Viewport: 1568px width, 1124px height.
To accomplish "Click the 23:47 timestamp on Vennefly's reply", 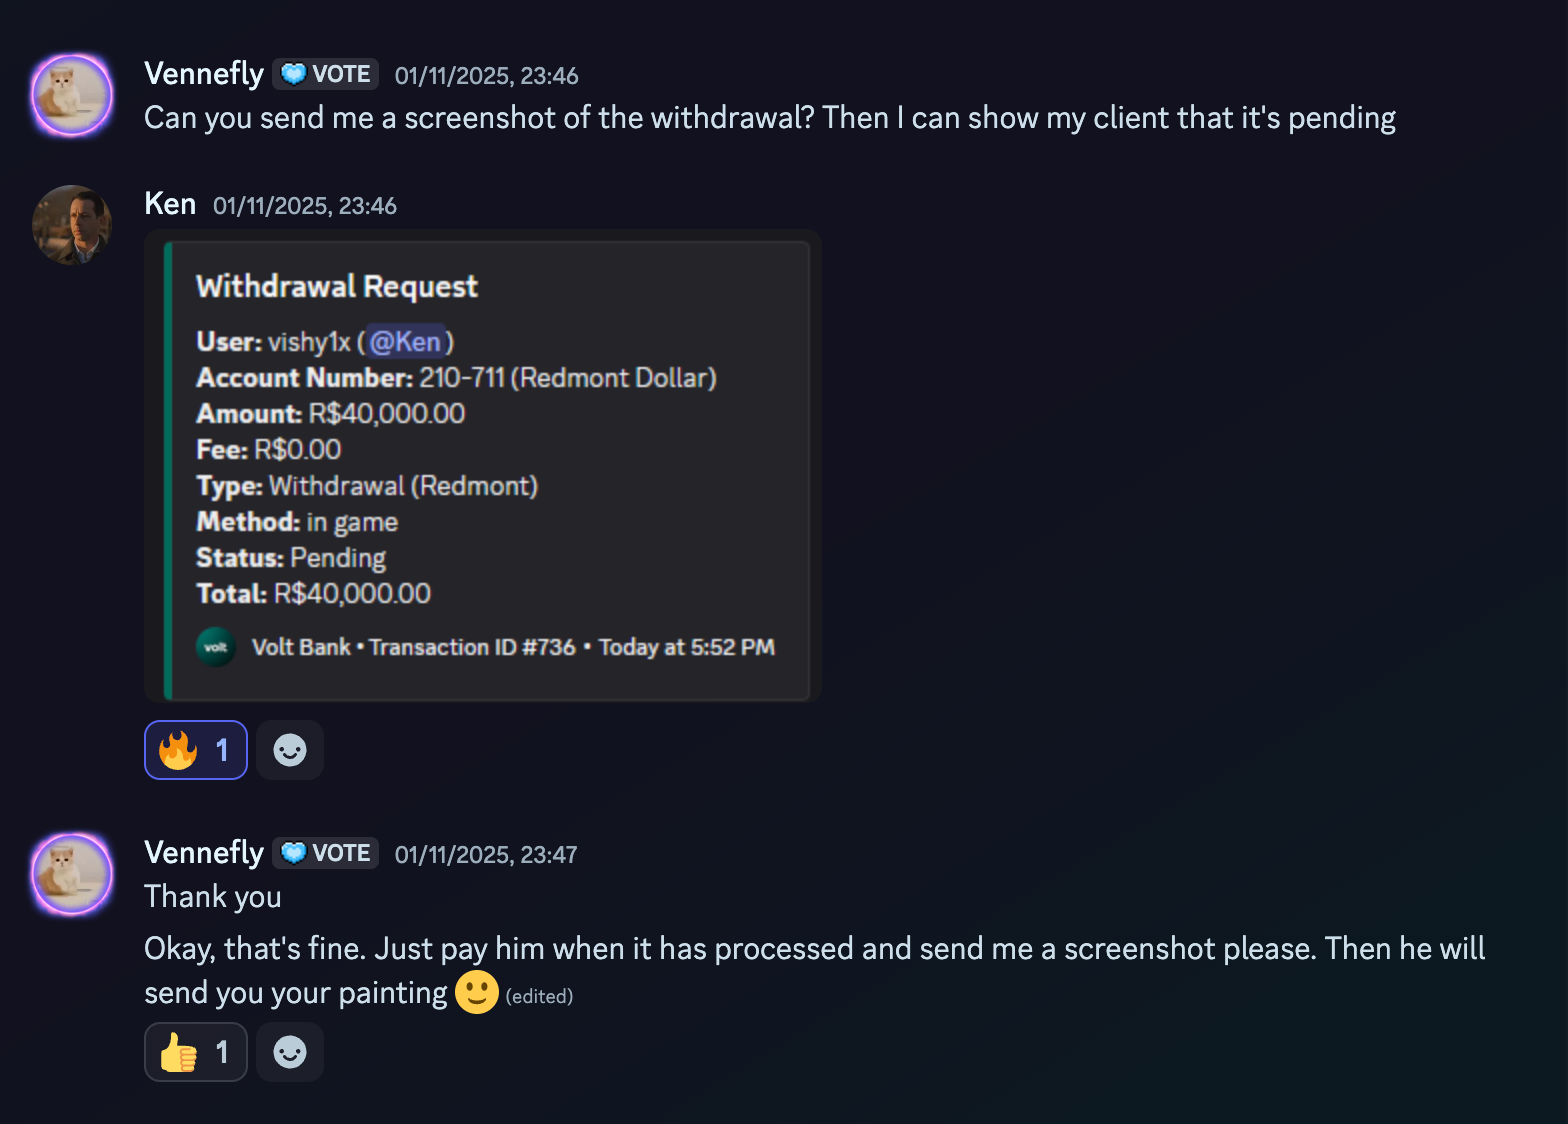I will pos(485,854).
